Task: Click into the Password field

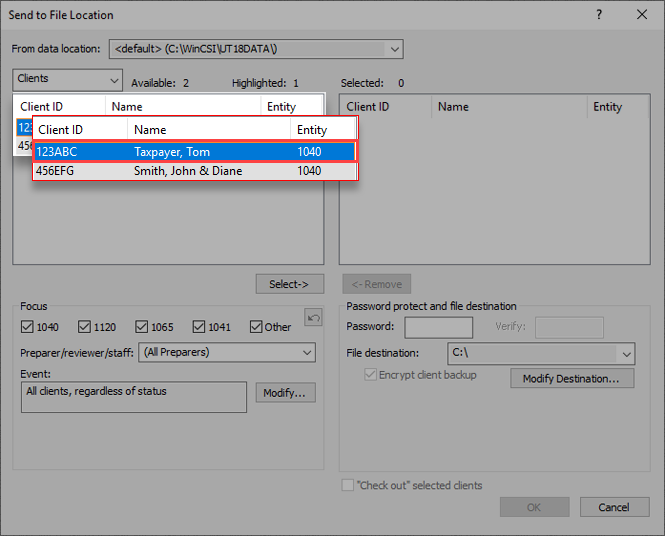Action: [x=438, y=327]
